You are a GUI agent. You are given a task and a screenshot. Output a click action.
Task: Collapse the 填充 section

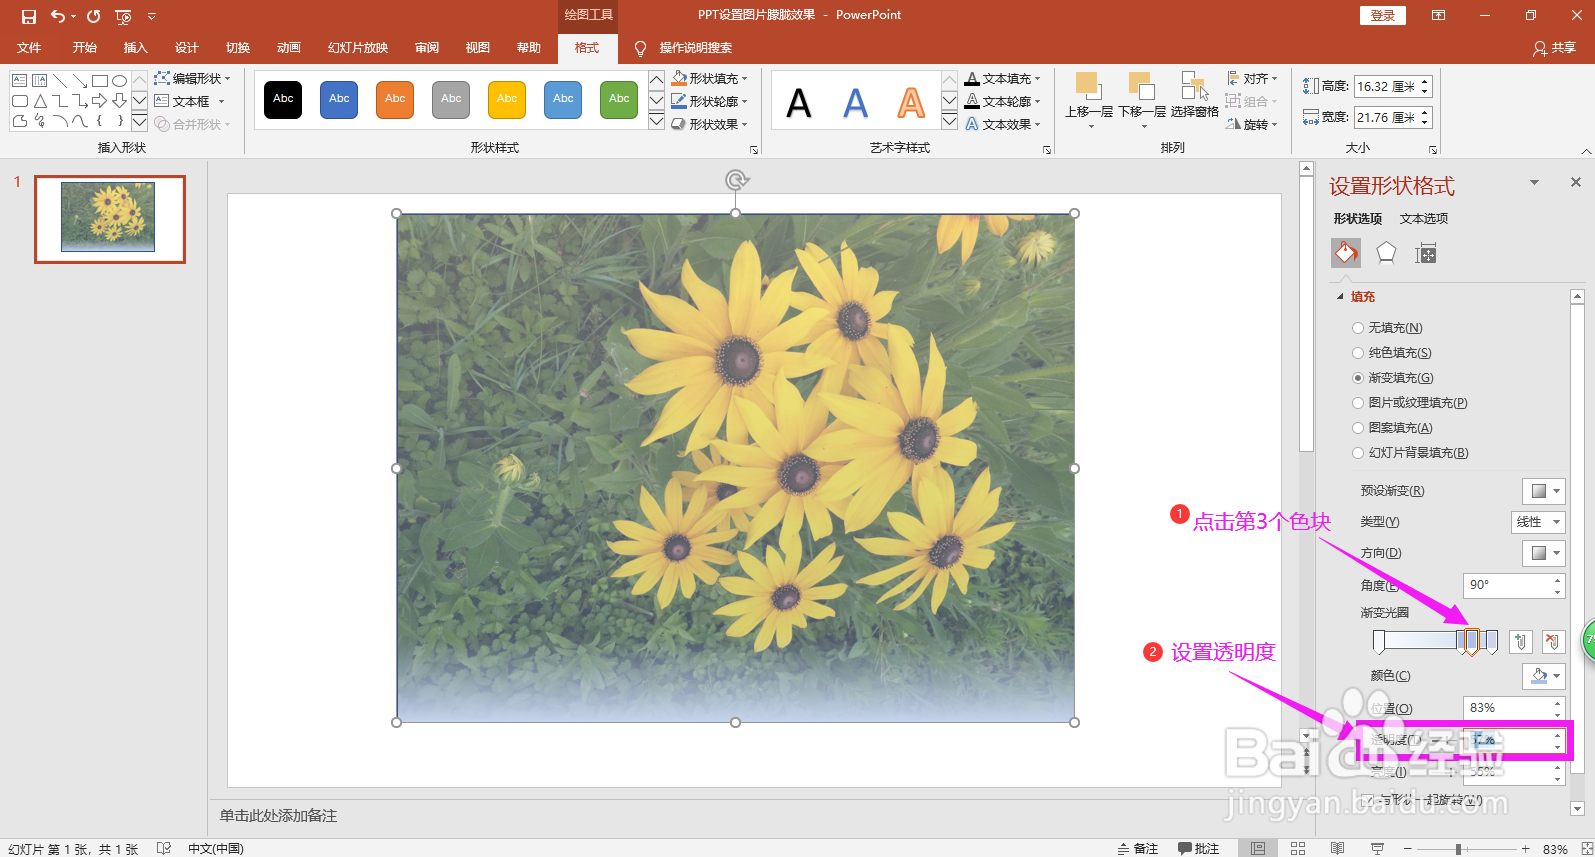tap(1340, 297)
